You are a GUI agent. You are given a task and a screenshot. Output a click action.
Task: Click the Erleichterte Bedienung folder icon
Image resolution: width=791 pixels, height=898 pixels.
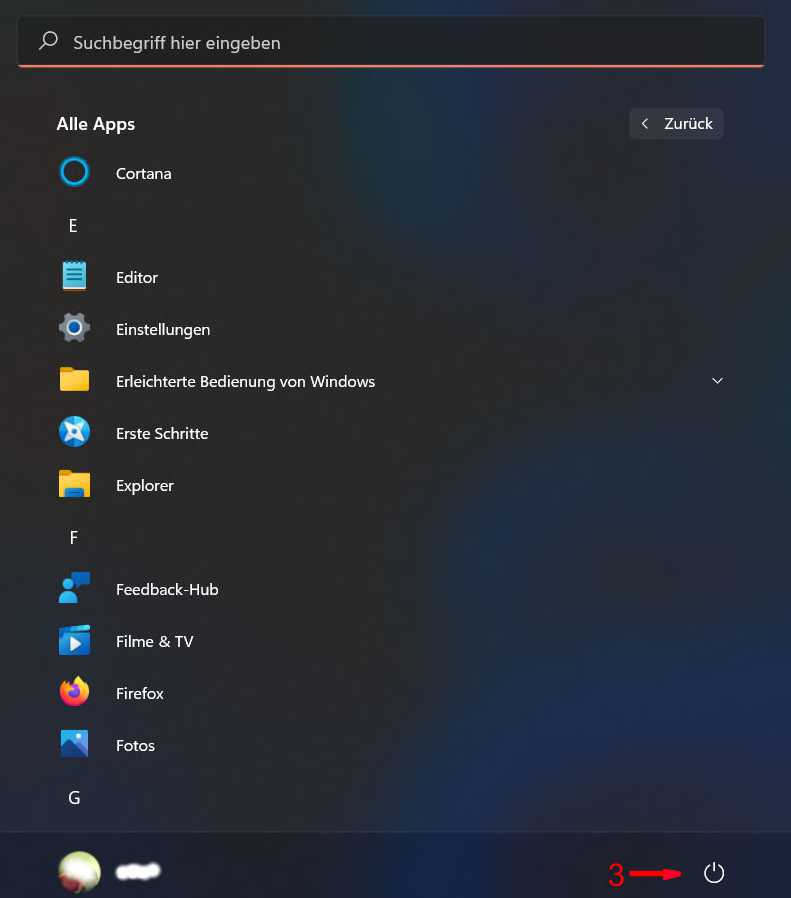(74, 379)
